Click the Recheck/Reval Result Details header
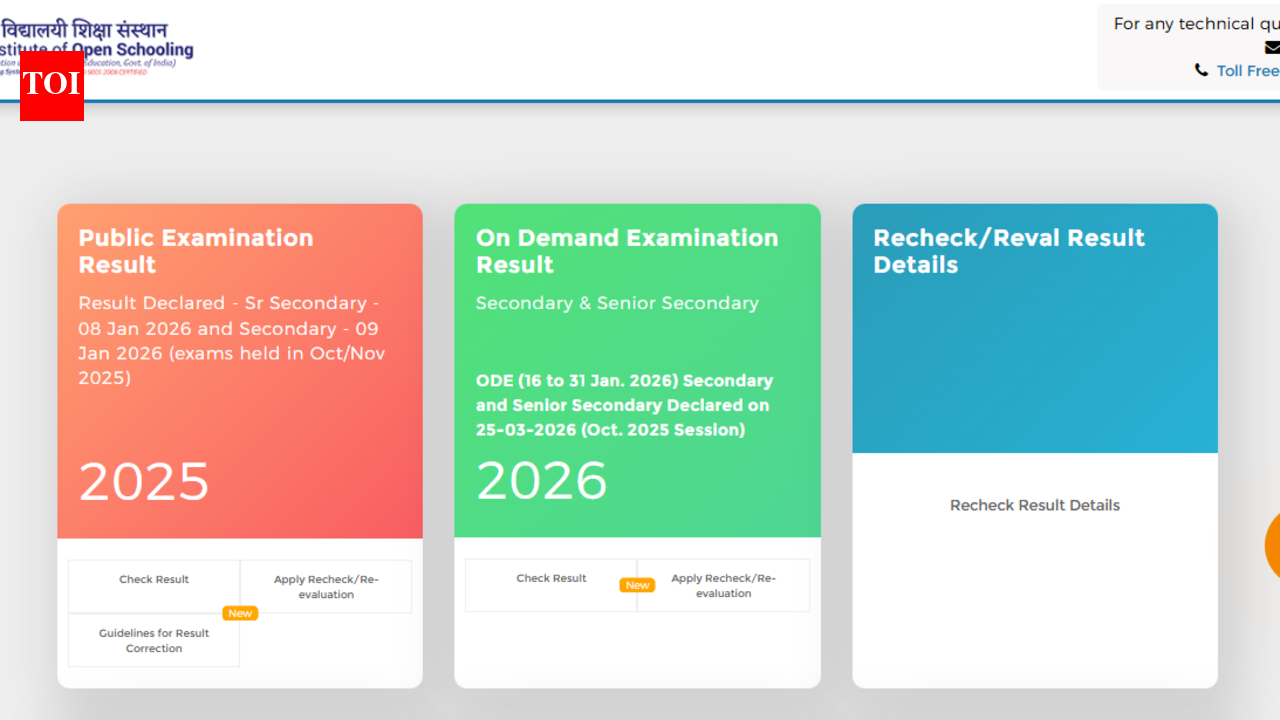 click(1009, 251)
